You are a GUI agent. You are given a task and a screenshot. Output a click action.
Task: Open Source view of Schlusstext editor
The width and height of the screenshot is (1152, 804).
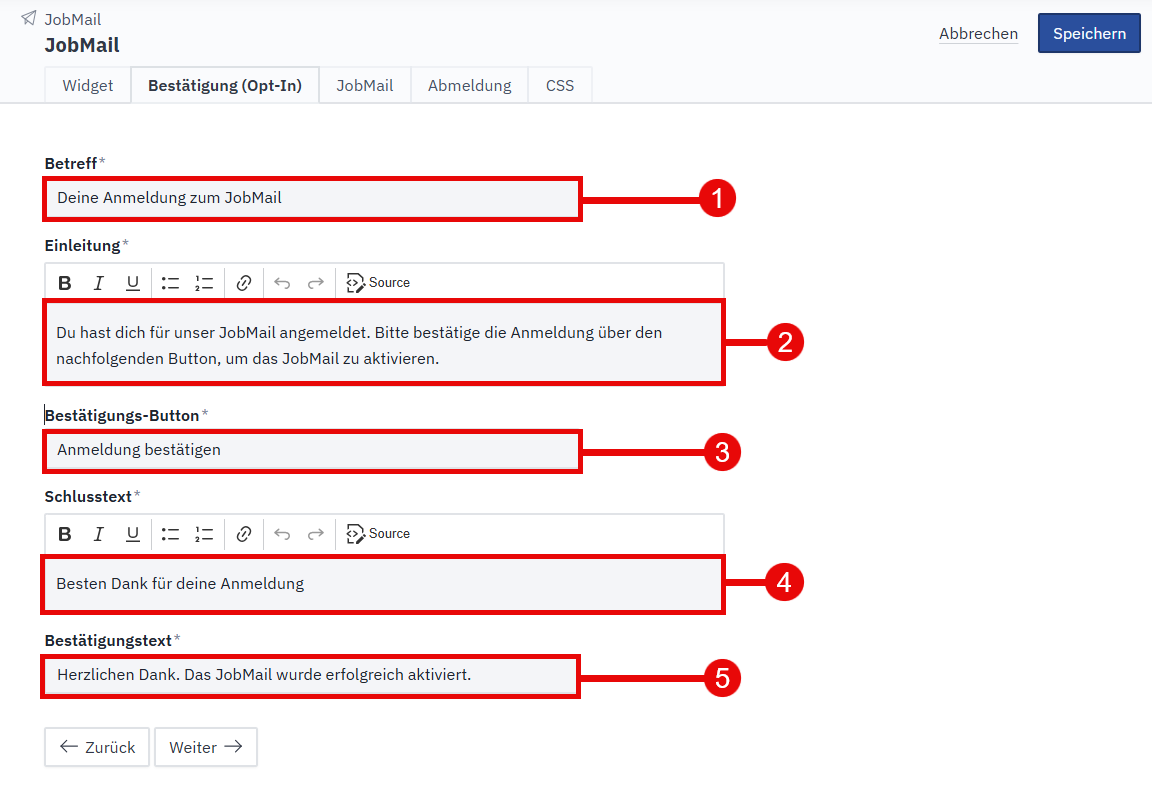click(378, 534)
